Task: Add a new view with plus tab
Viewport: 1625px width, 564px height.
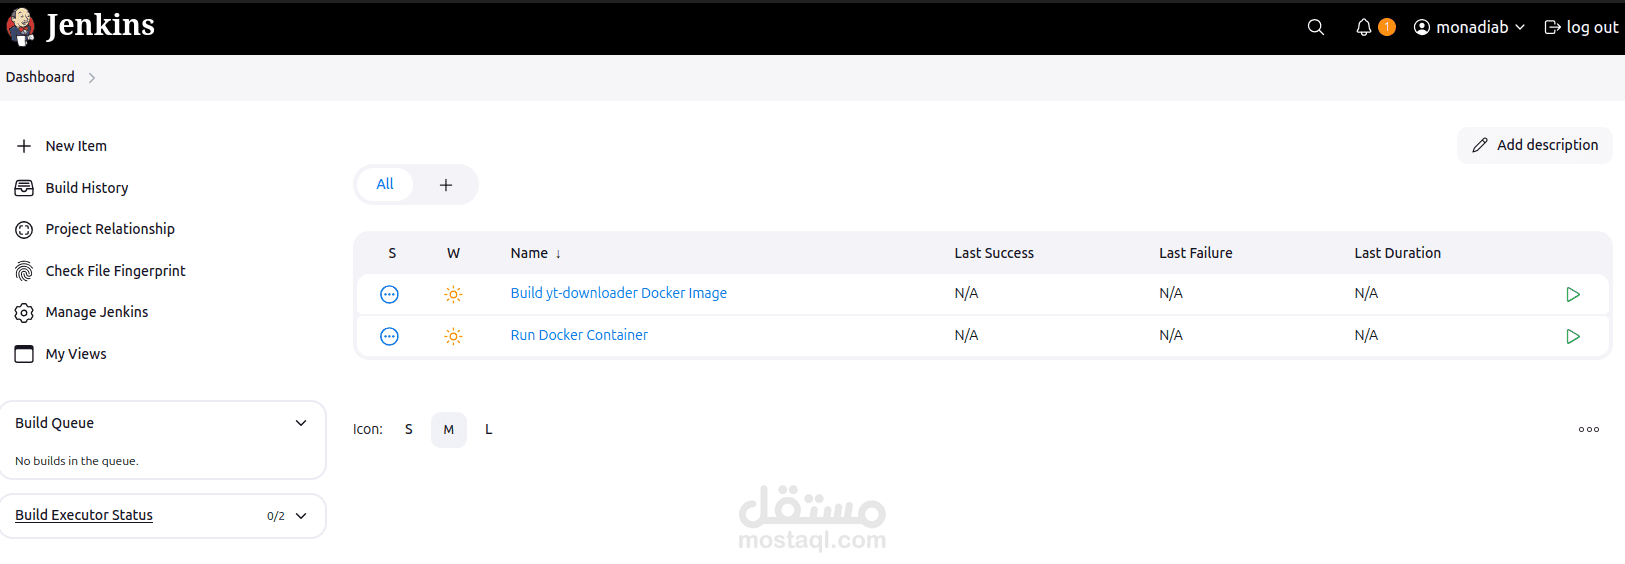Action: (446, 185)
